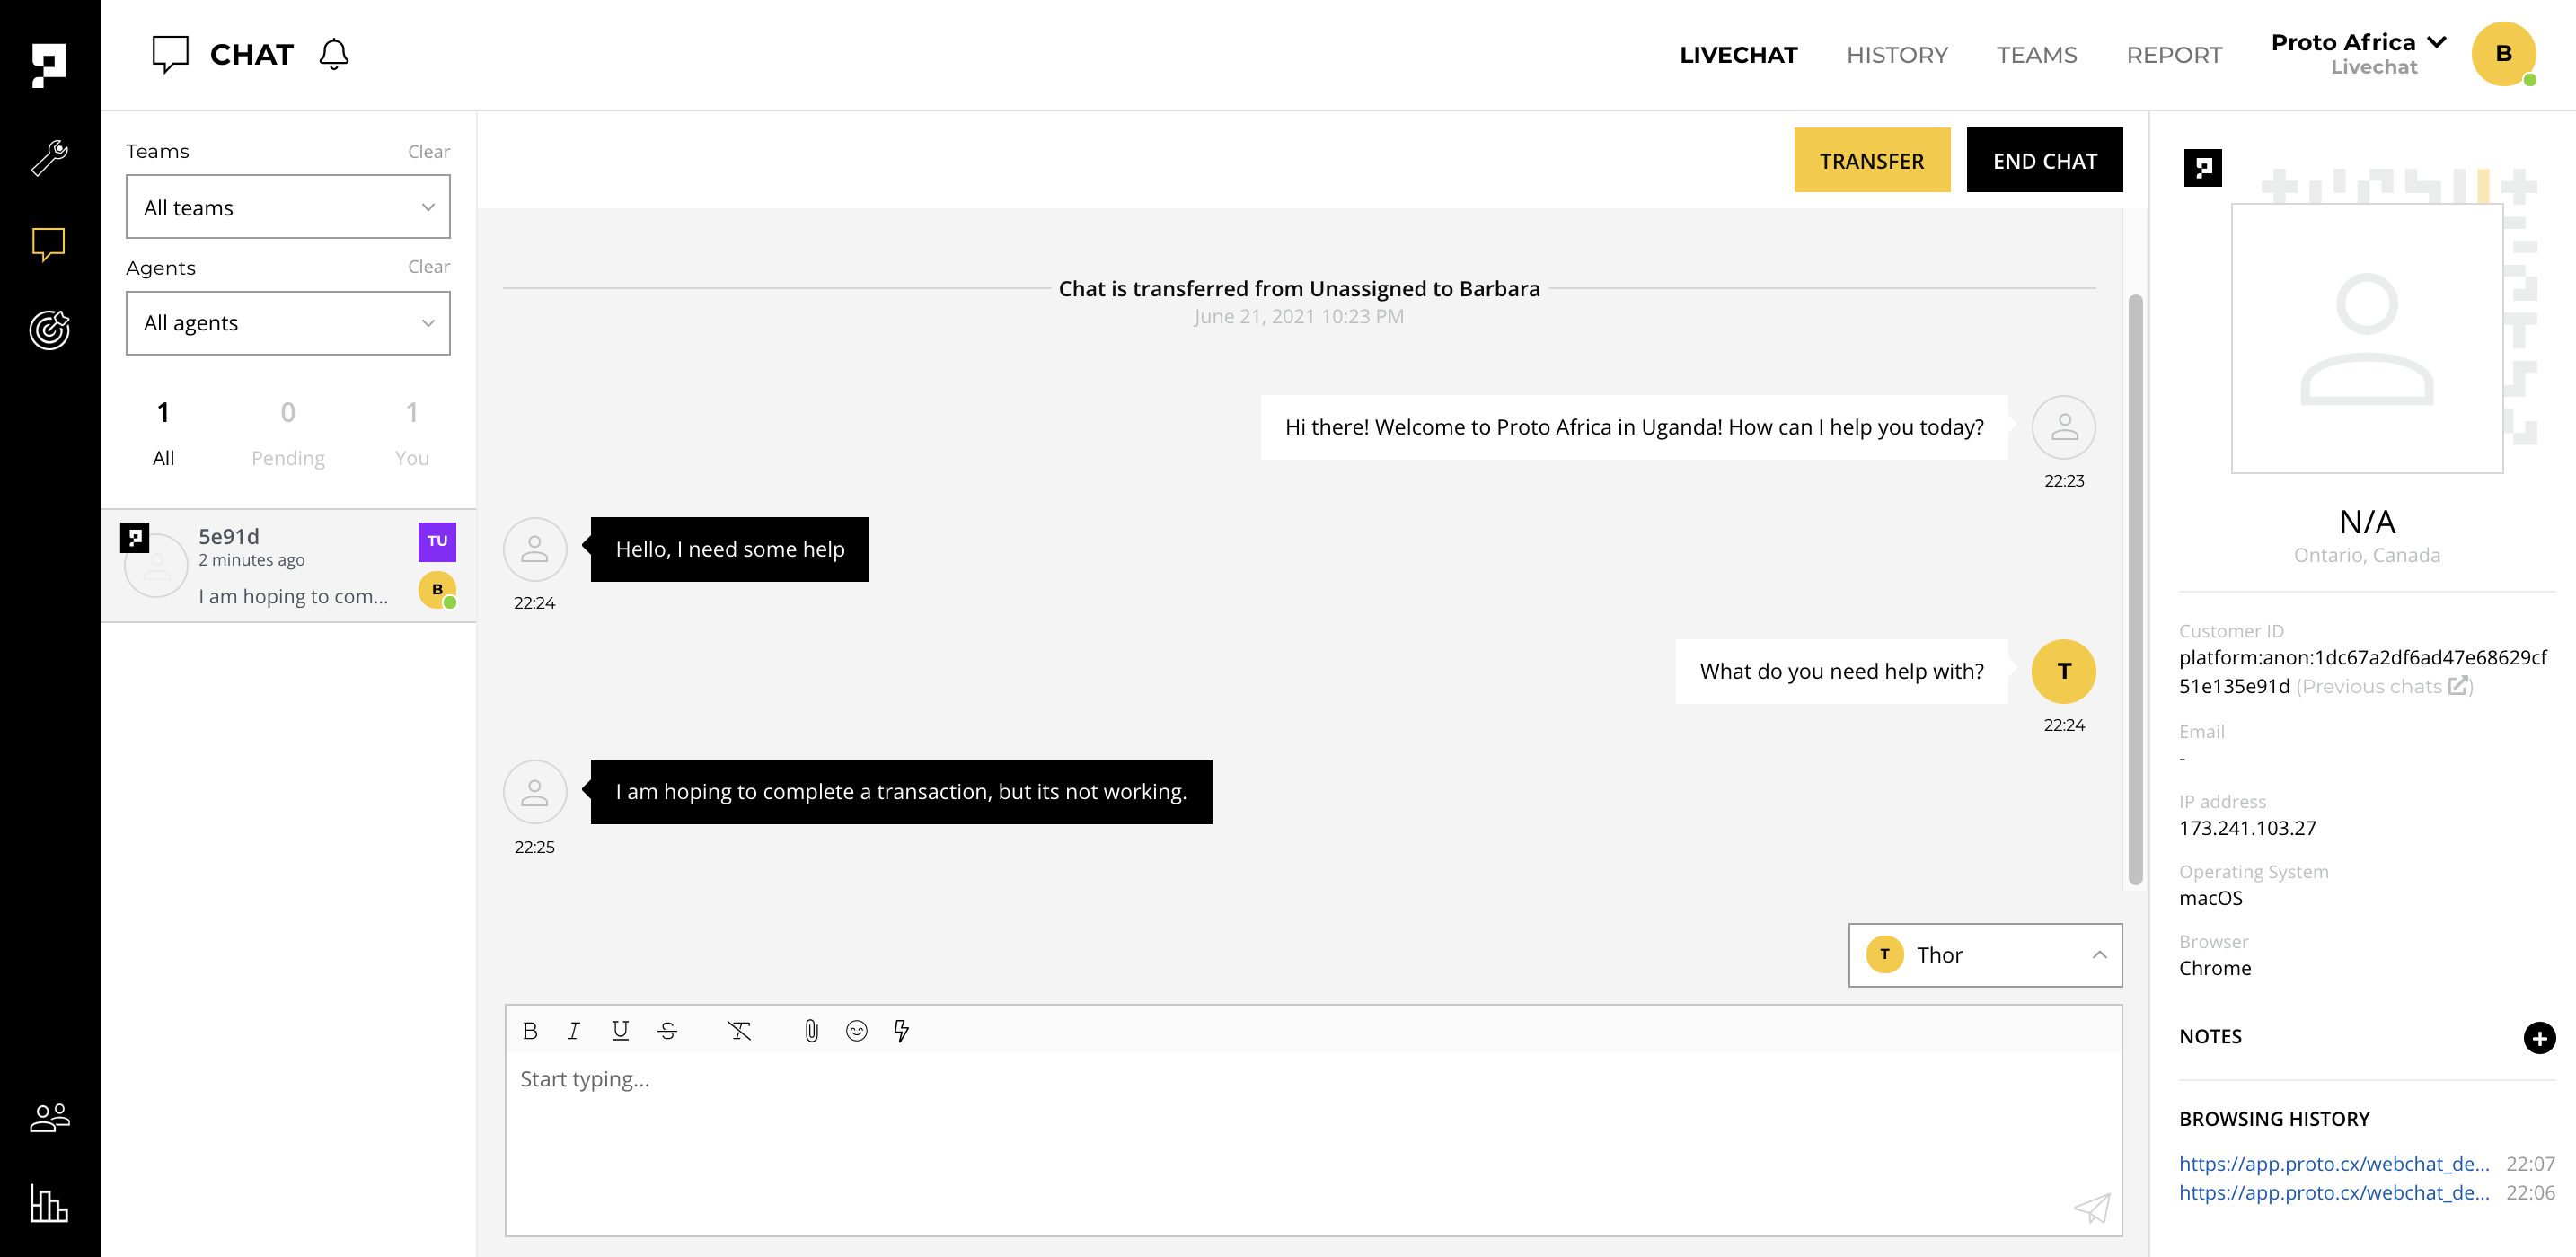2576x1257 pixels.
Task: Select the You chats filter
Action: coord(412,434)
